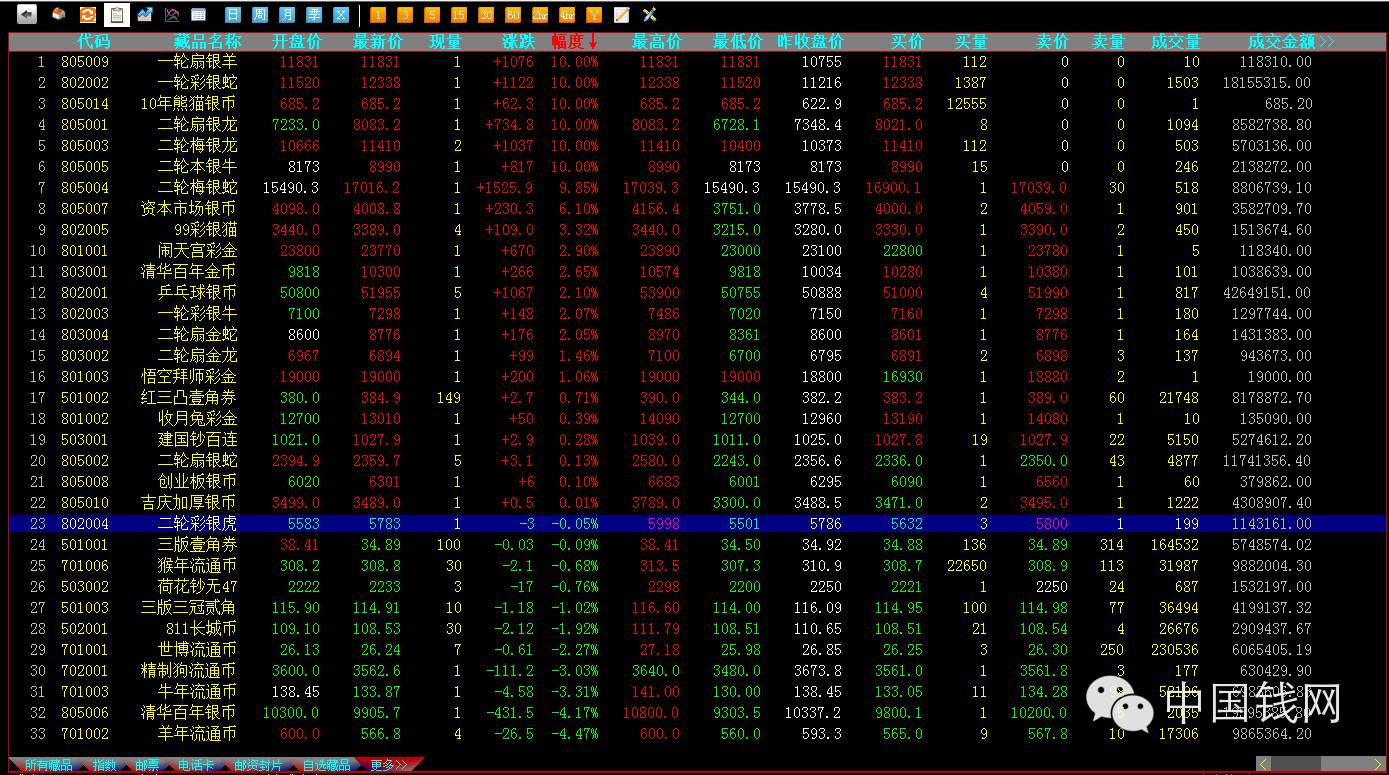Select row 一轮彩银蛇
Image resolution: width=1389 pixels, height=775 pixels.
click(697, 83)
